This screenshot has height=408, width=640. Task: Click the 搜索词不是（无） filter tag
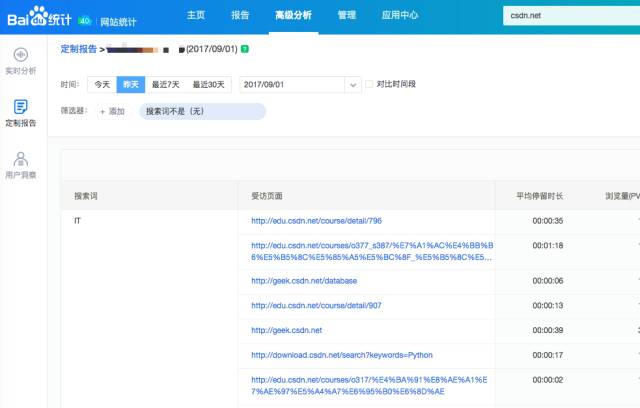tap(202, 111)
